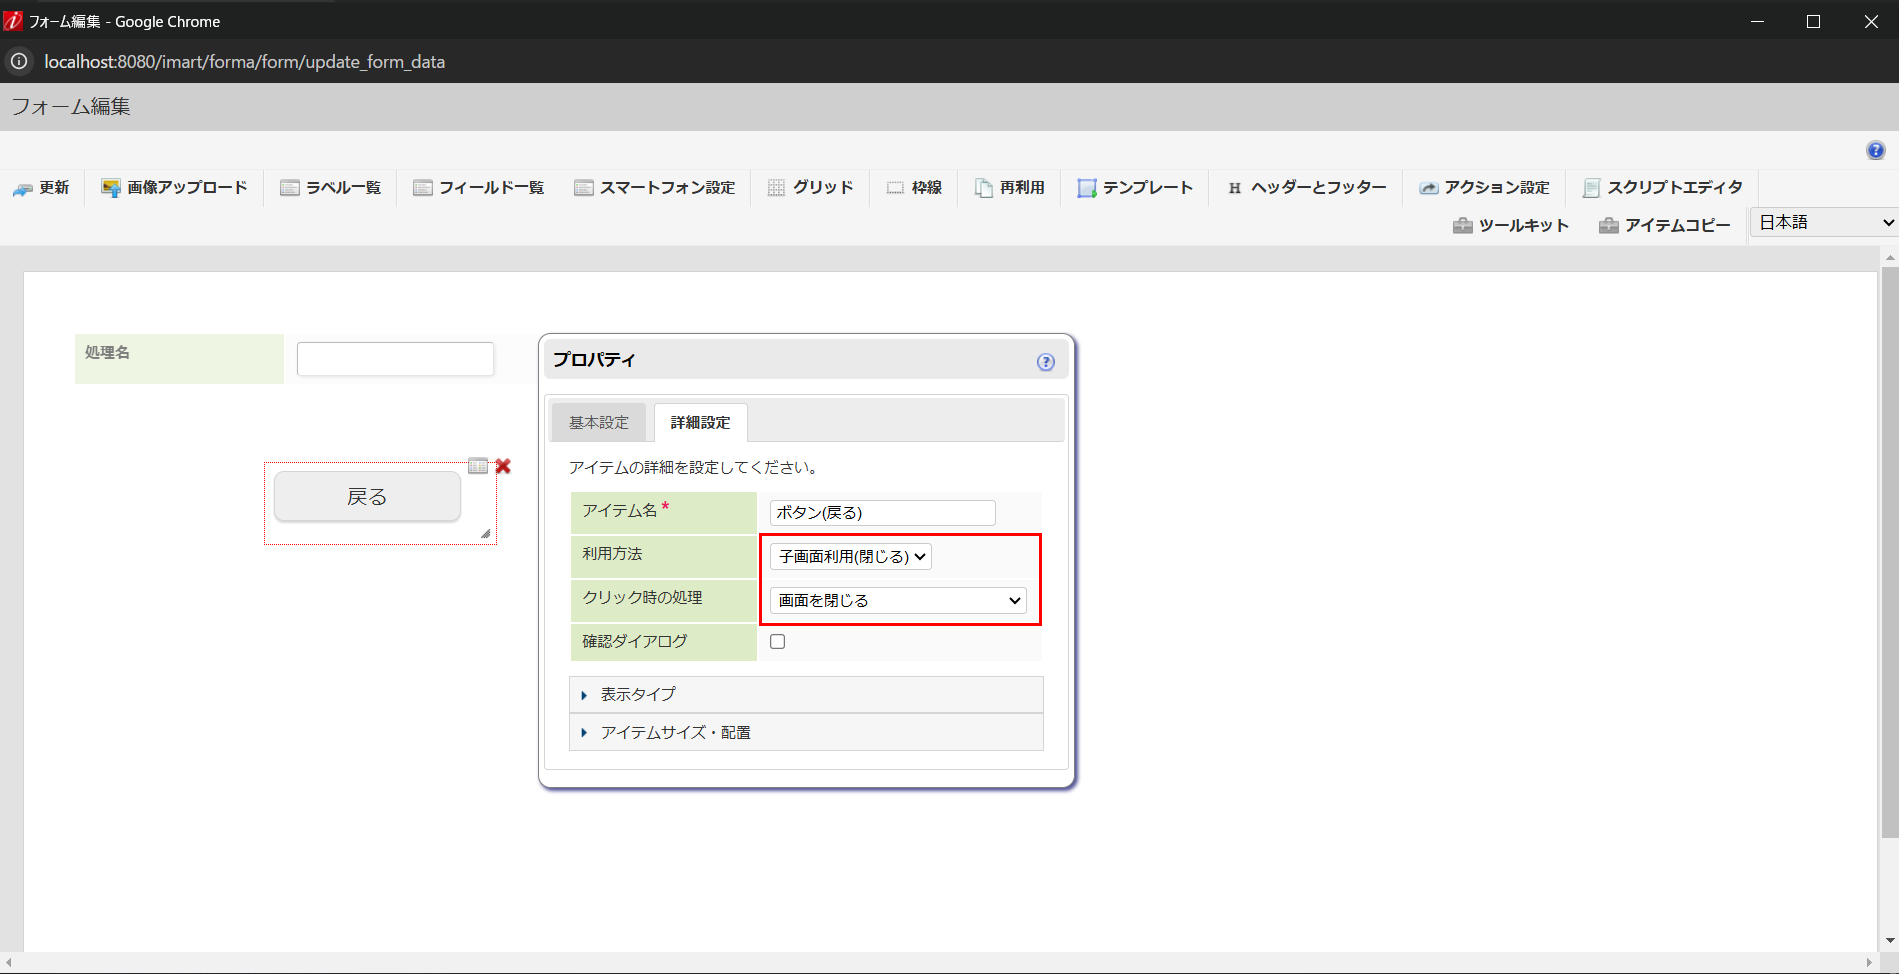Run the 更新 command
The width and height of the screenshot is (1899, 974).
(x=42, y=188)
